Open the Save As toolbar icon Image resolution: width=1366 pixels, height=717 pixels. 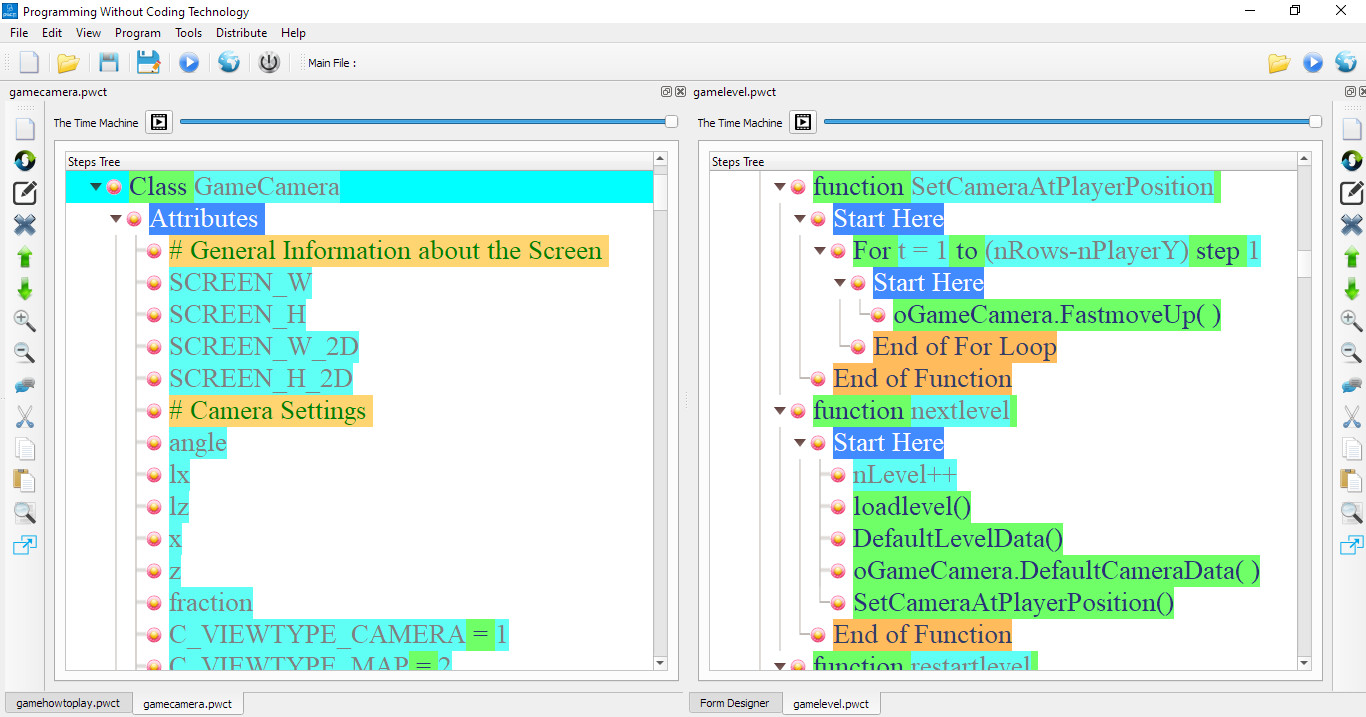point(149,62)
